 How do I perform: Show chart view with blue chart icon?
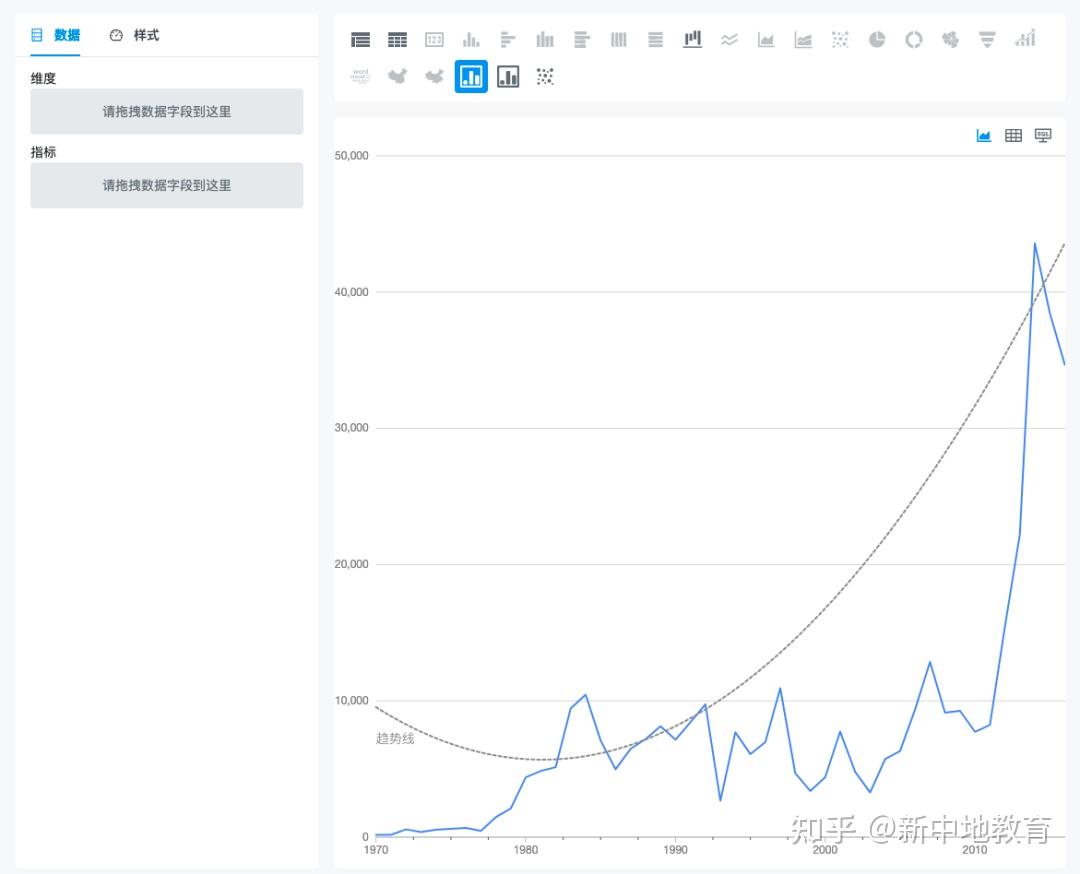pyautogui.click(x=984, y=135)
